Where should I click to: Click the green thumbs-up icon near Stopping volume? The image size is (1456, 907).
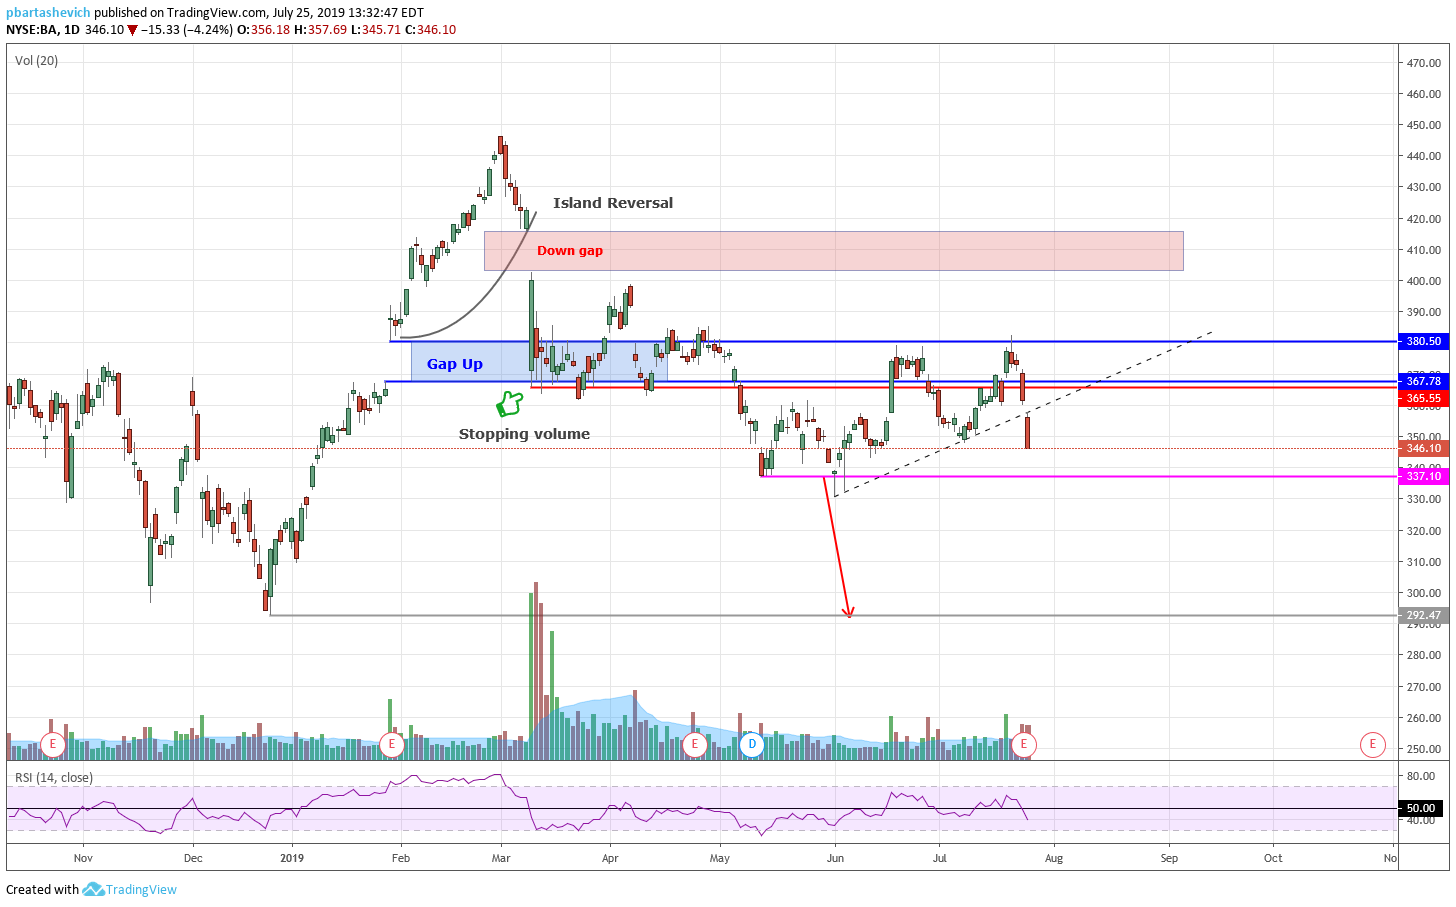tap(510, 404)
